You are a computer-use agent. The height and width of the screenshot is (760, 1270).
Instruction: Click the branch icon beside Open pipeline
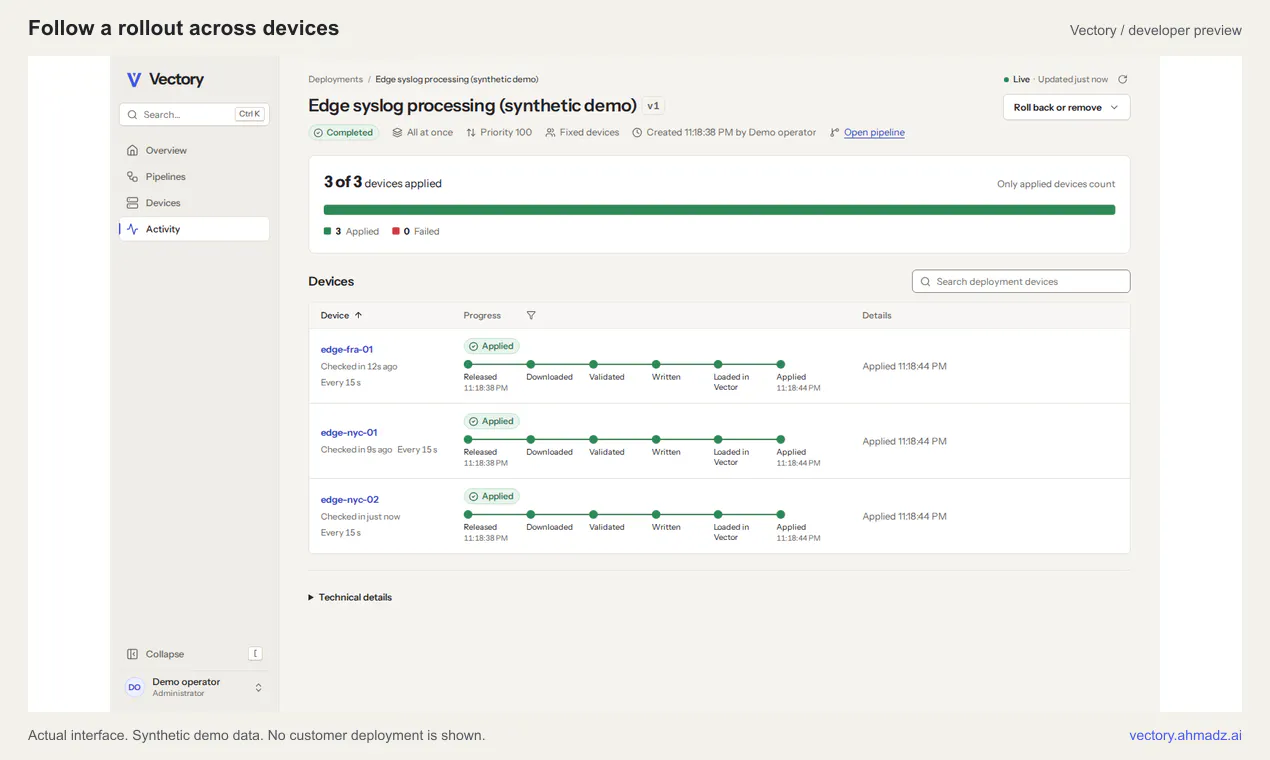click(834, 132)
